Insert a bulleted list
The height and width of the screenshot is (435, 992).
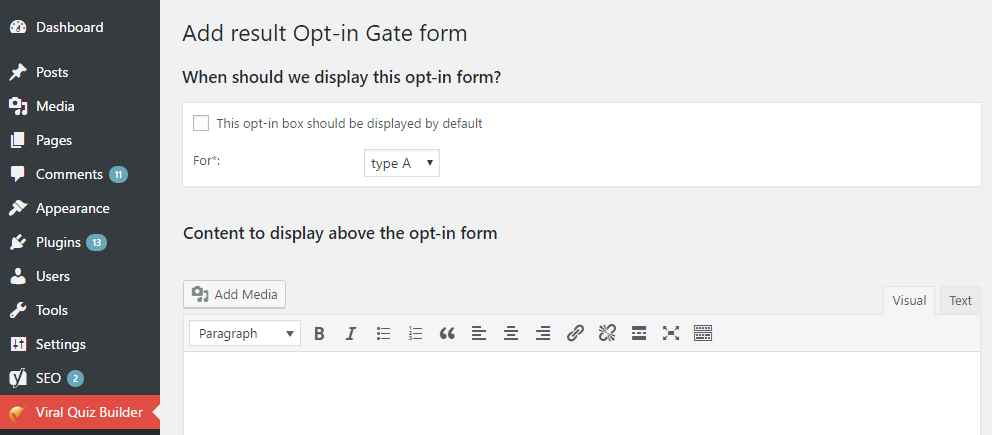383,334
